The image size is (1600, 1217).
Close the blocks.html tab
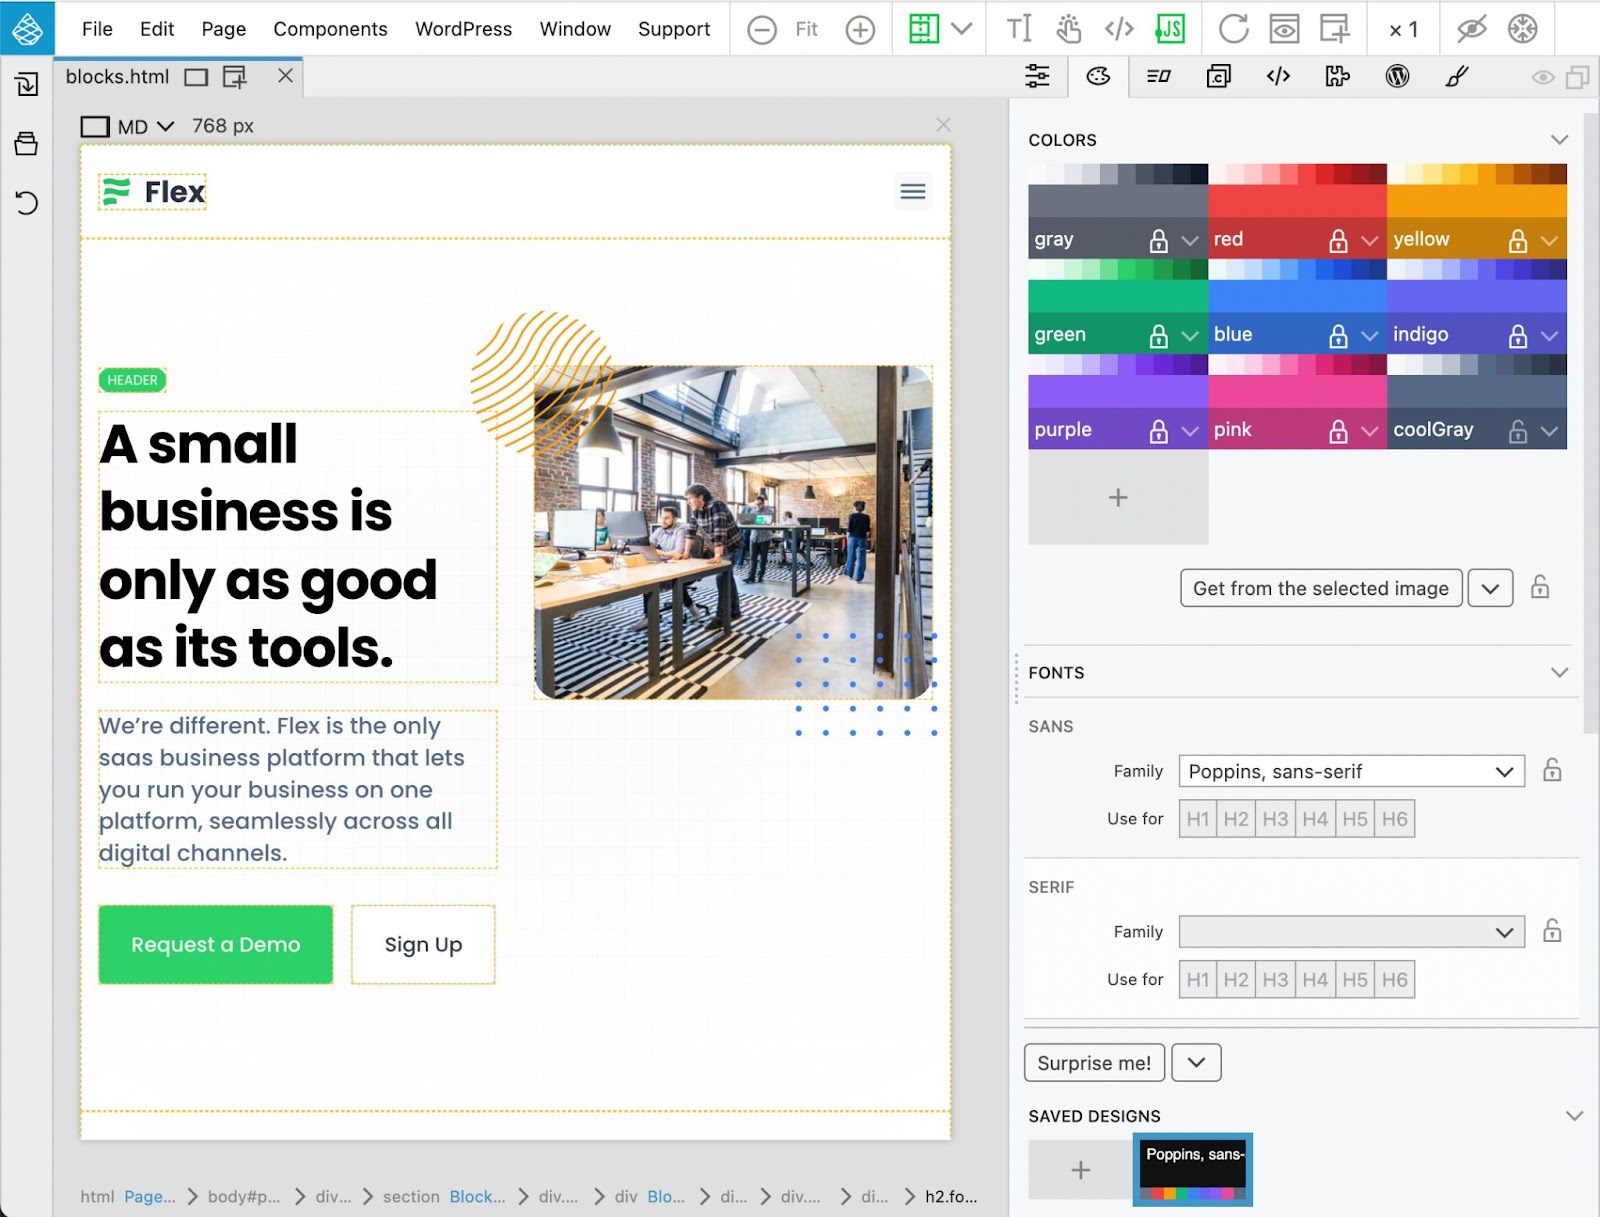285,76
